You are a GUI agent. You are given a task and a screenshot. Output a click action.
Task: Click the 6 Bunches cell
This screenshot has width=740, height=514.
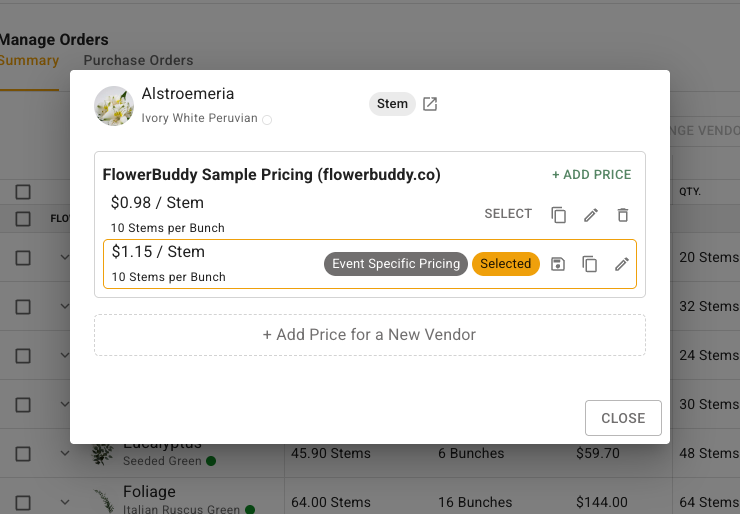[471, 454]
